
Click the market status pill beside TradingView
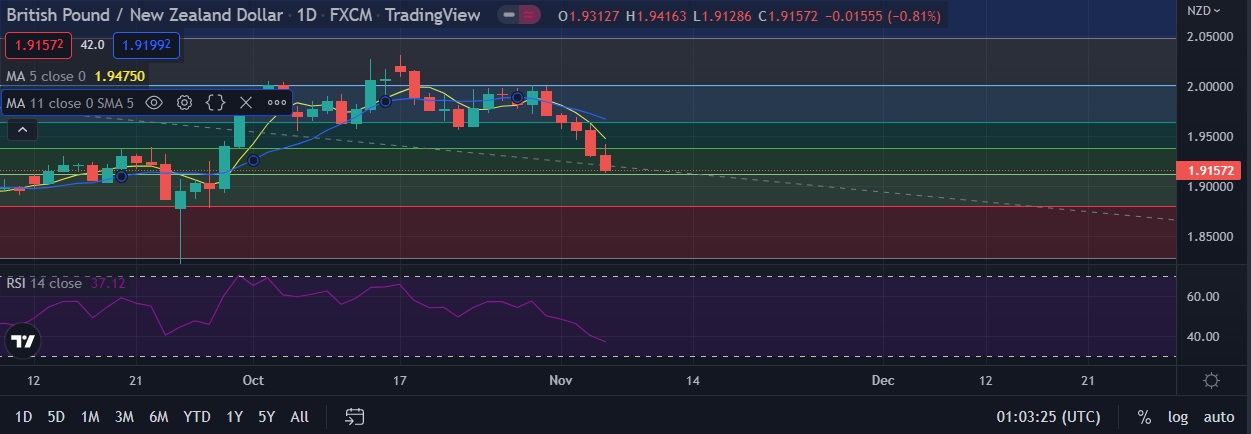pos(520,15)
